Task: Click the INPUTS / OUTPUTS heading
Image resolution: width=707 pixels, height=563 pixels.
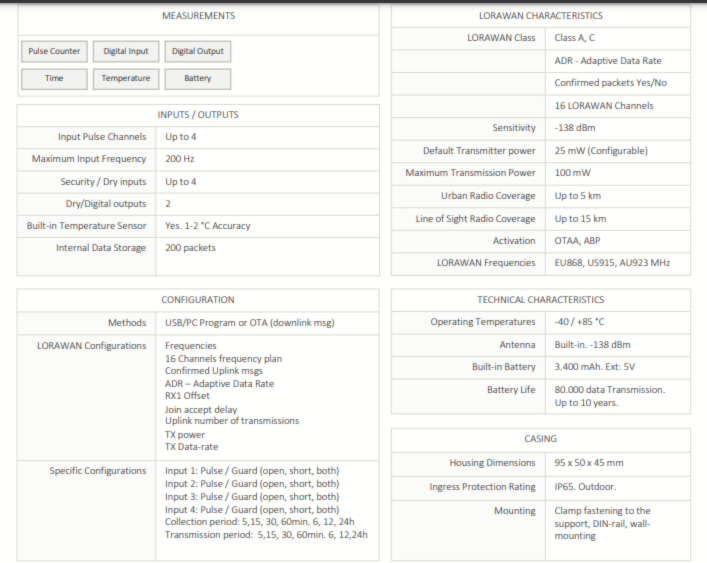Action: pos(198,115)
